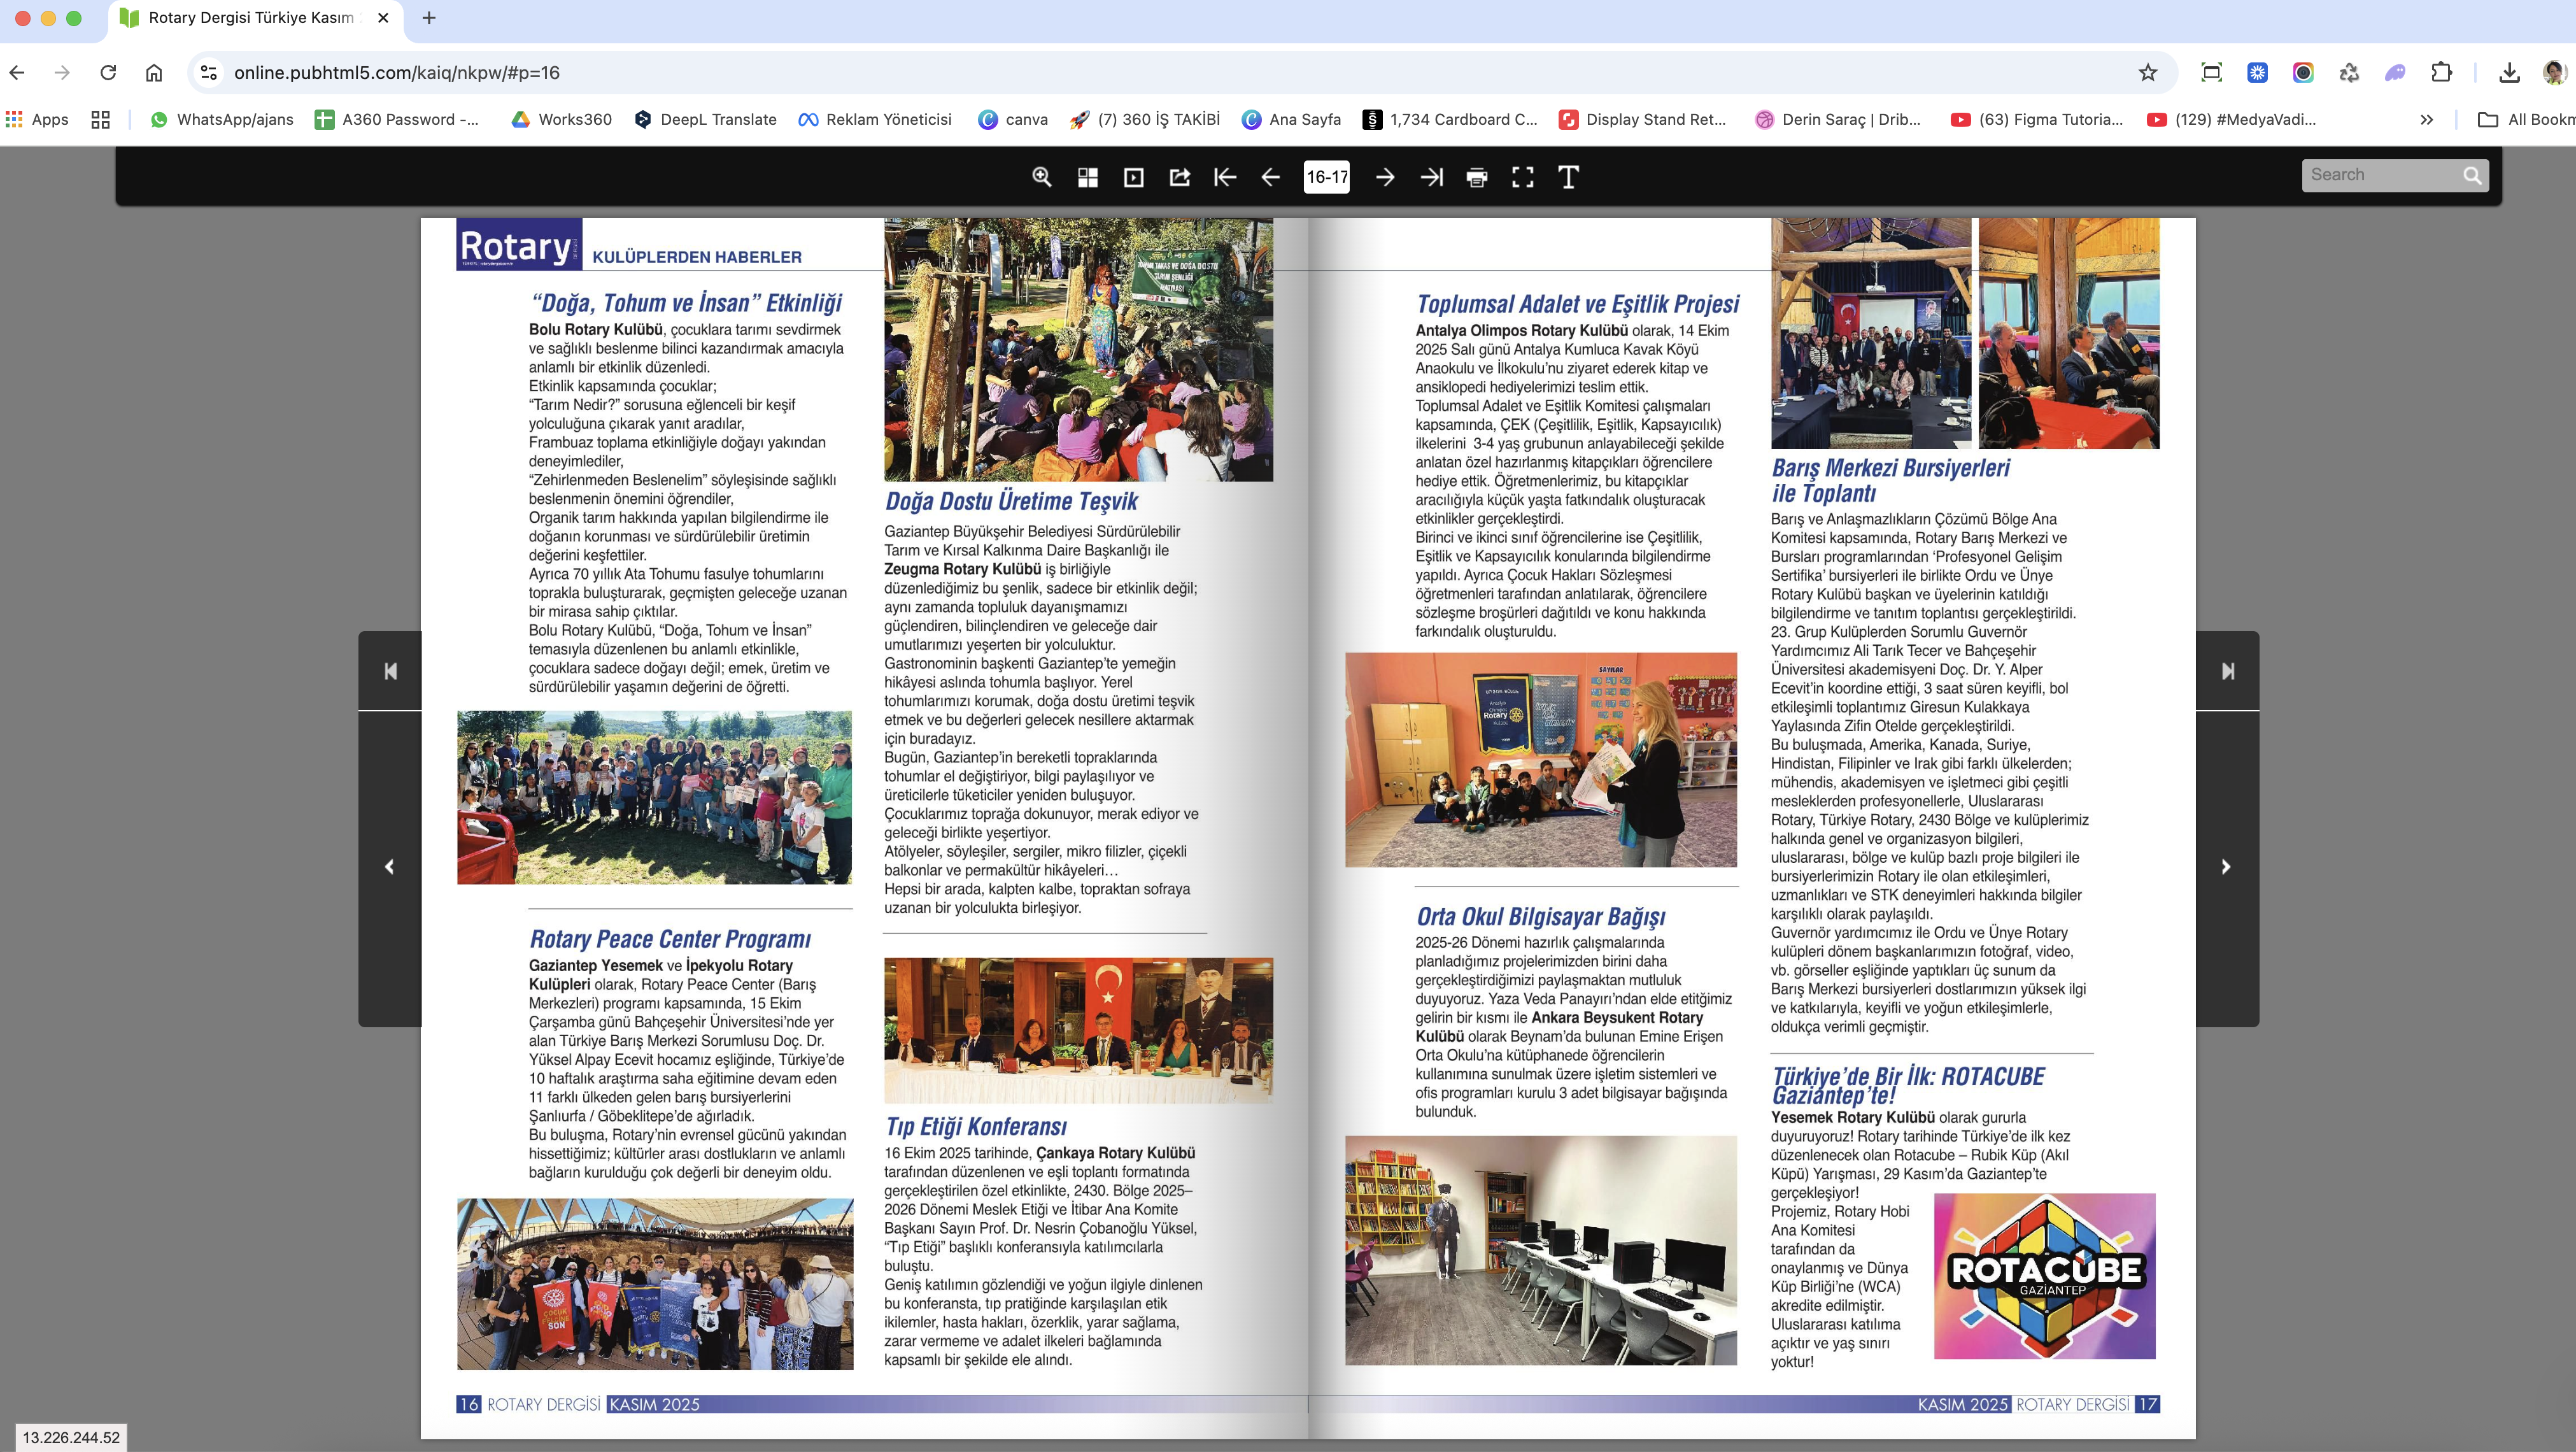
Task: Click the share flipbook icon
Action: tap(1180, 177)
